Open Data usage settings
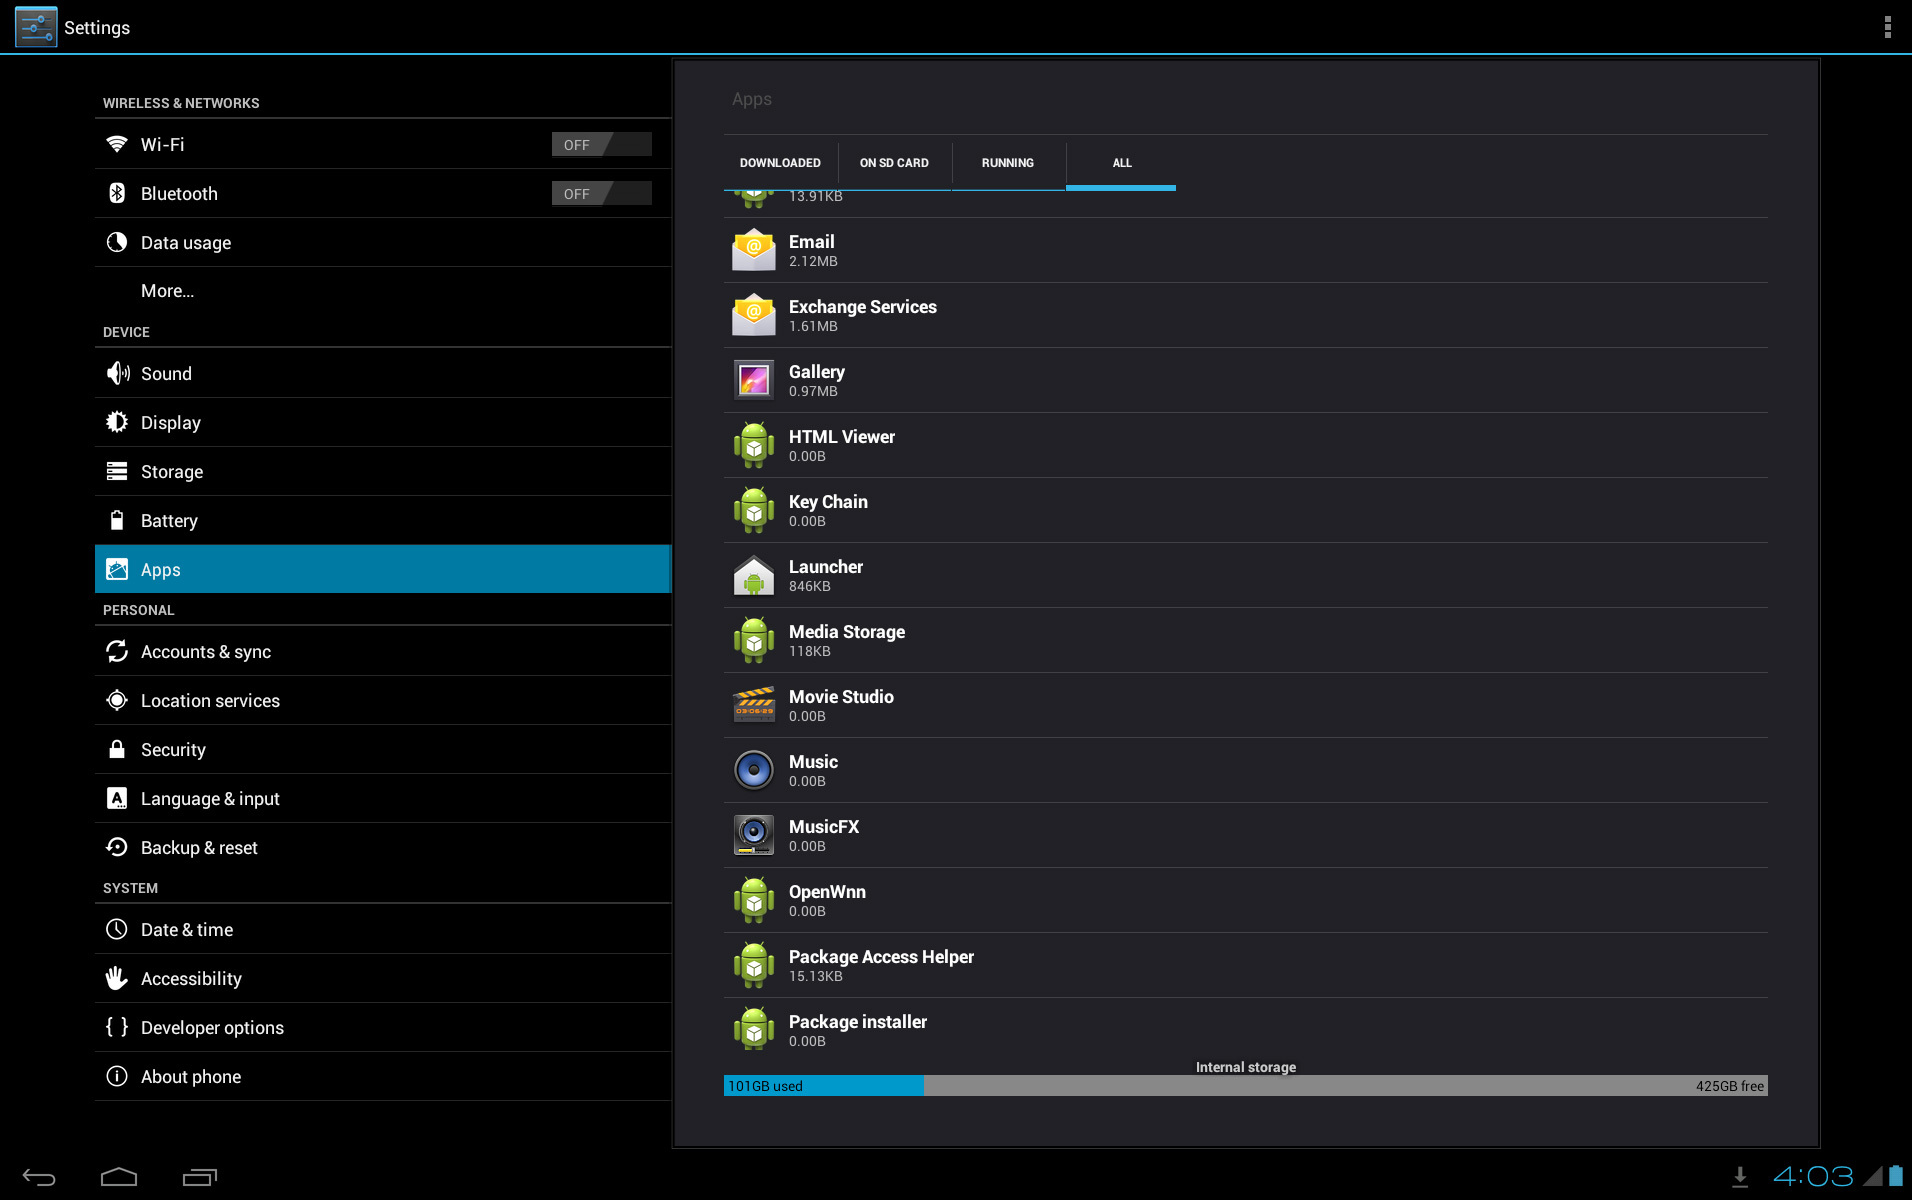 [x=383, y=242]
